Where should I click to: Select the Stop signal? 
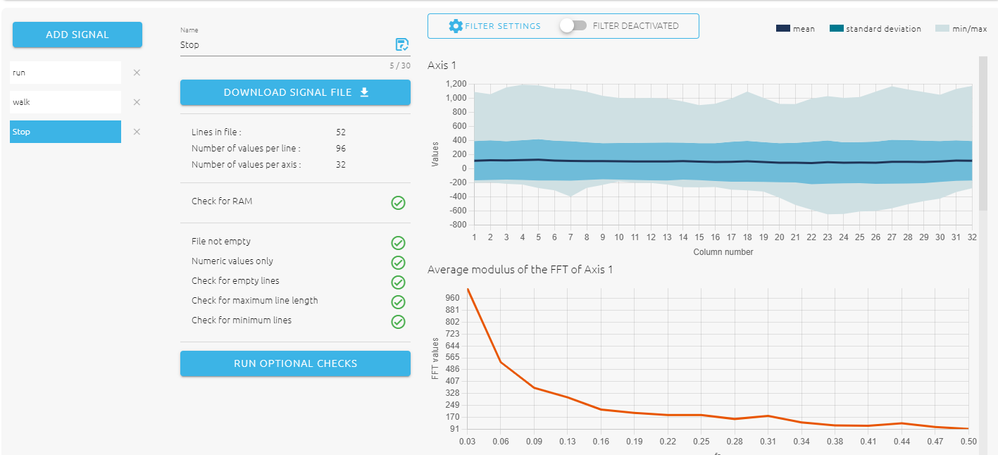click(66, 132)
